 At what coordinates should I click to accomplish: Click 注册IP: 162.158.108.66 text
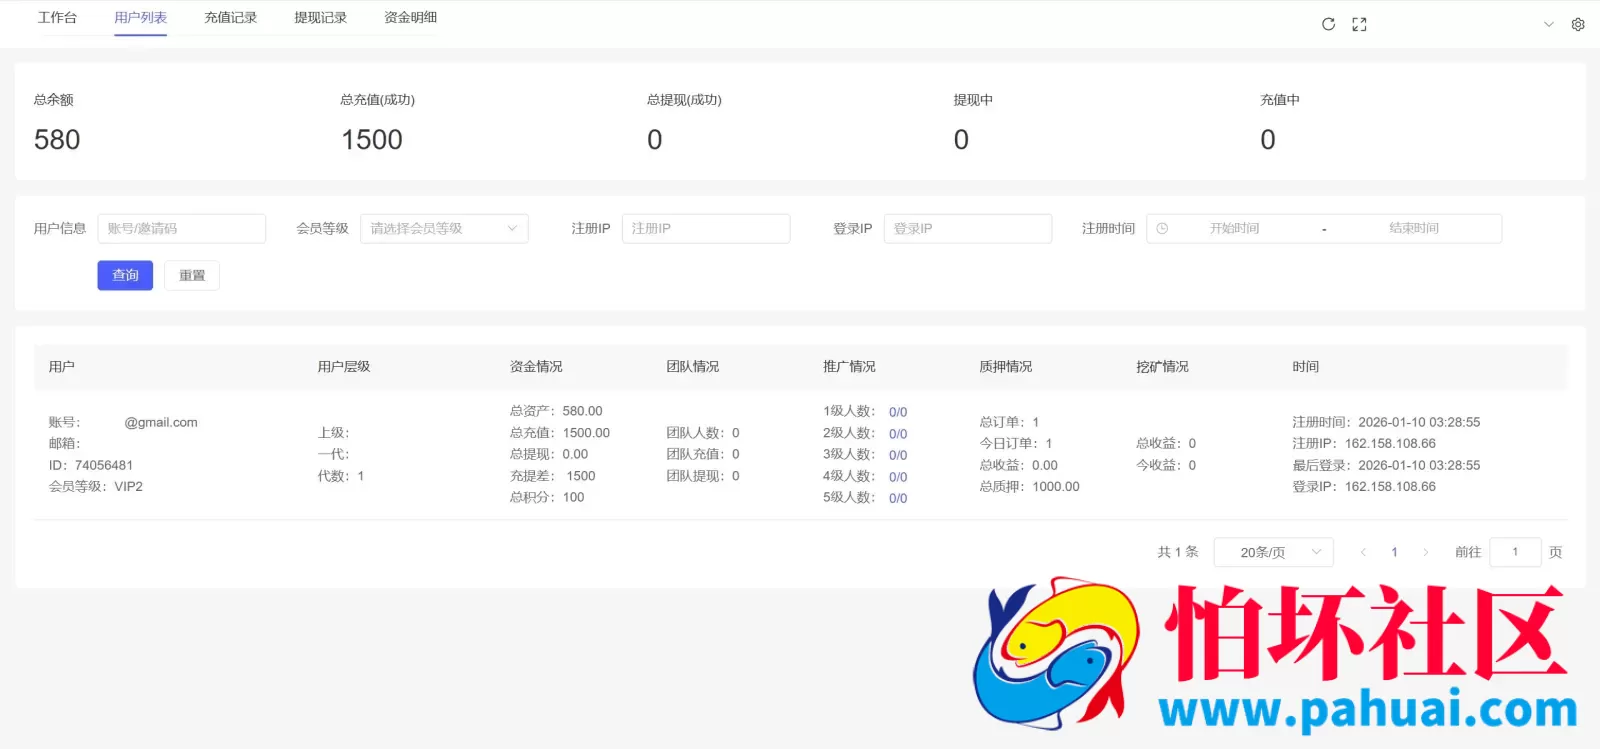point(1364,443)
